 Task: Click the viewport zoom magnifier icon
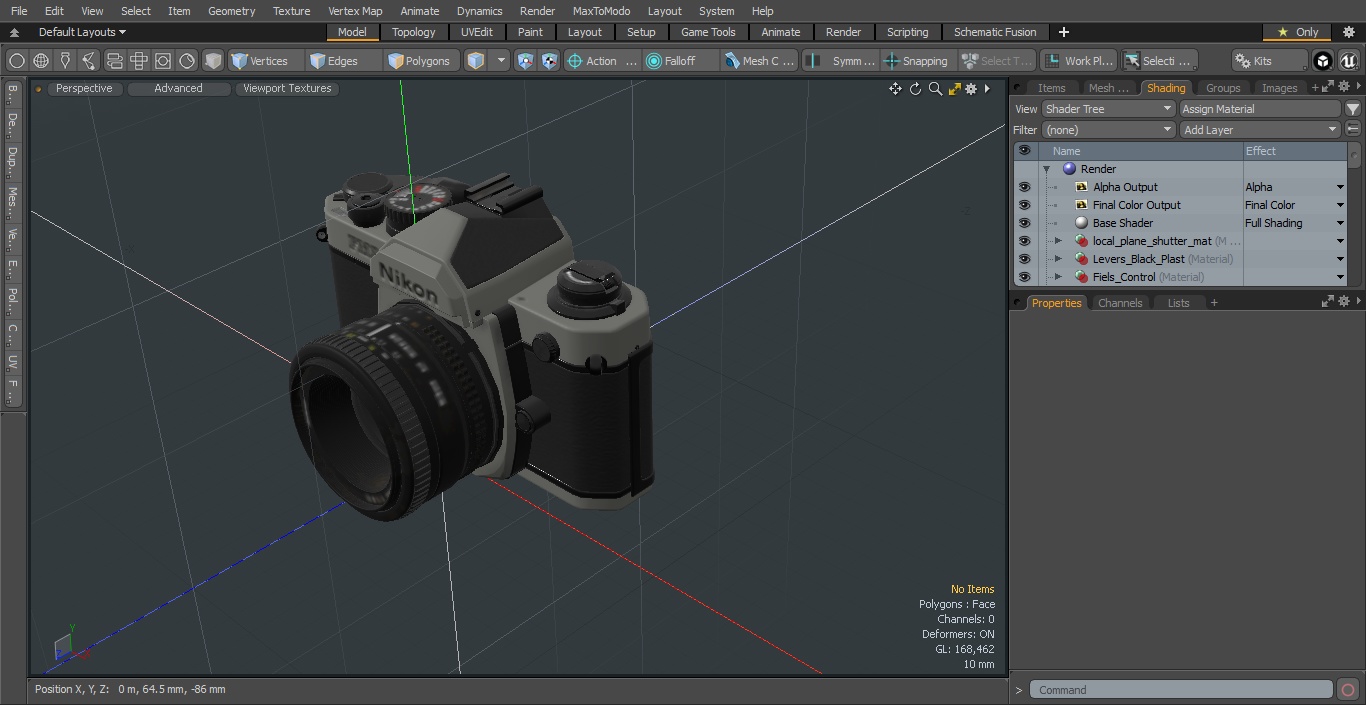(935, 89)
